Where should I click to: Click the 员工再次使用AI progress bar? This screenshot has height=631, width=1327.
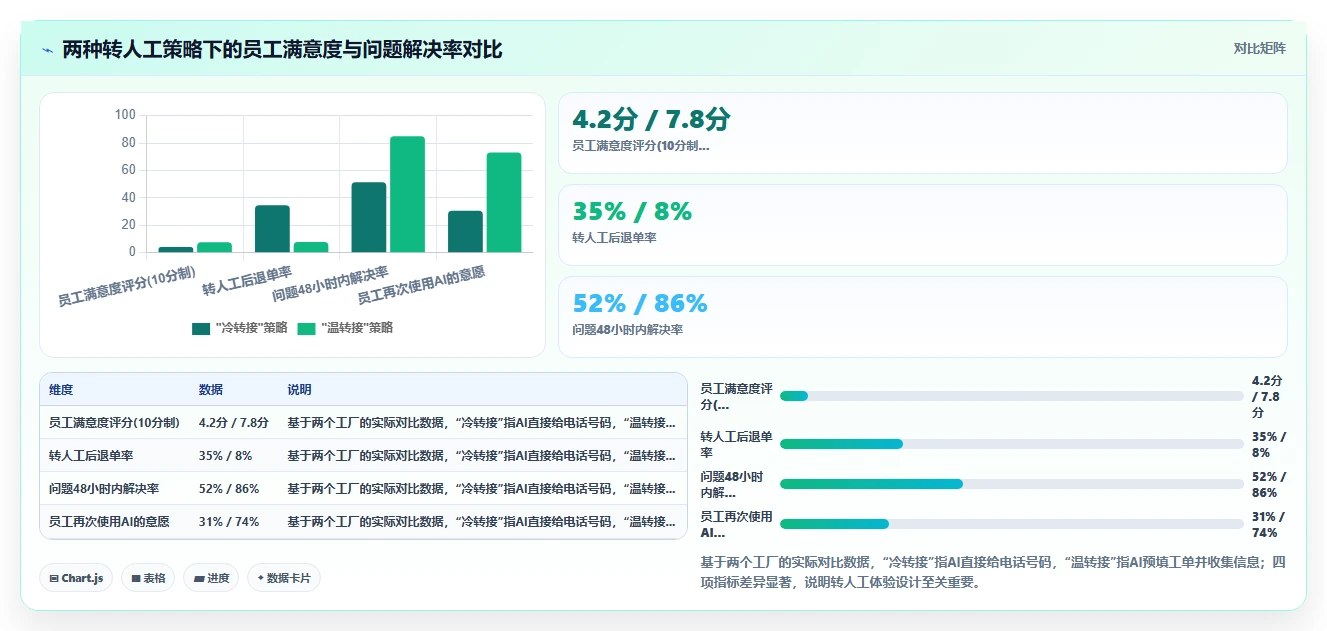point(1011,524)
